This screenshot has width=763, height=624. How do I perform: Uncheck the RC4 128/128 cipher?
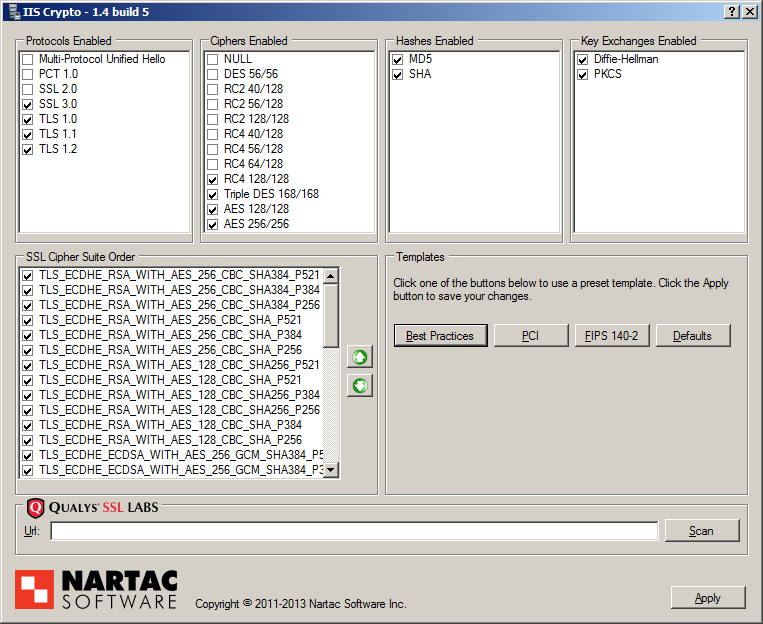[213, 179]
